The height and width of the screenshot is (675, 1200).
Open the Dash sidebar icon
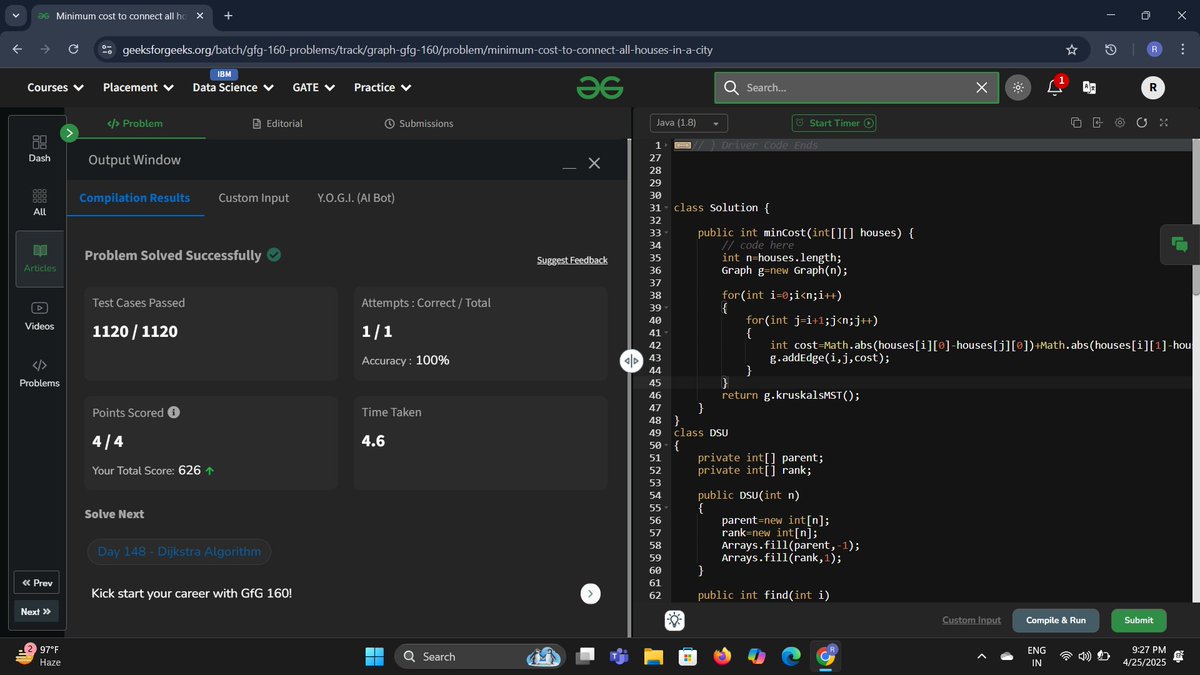(39, 148)
